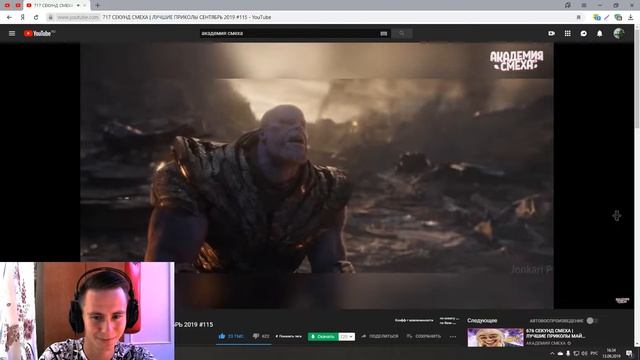
Task: Select the 717 СЕКУНД СМЕХА tab
Action: [x=56, y=5]
